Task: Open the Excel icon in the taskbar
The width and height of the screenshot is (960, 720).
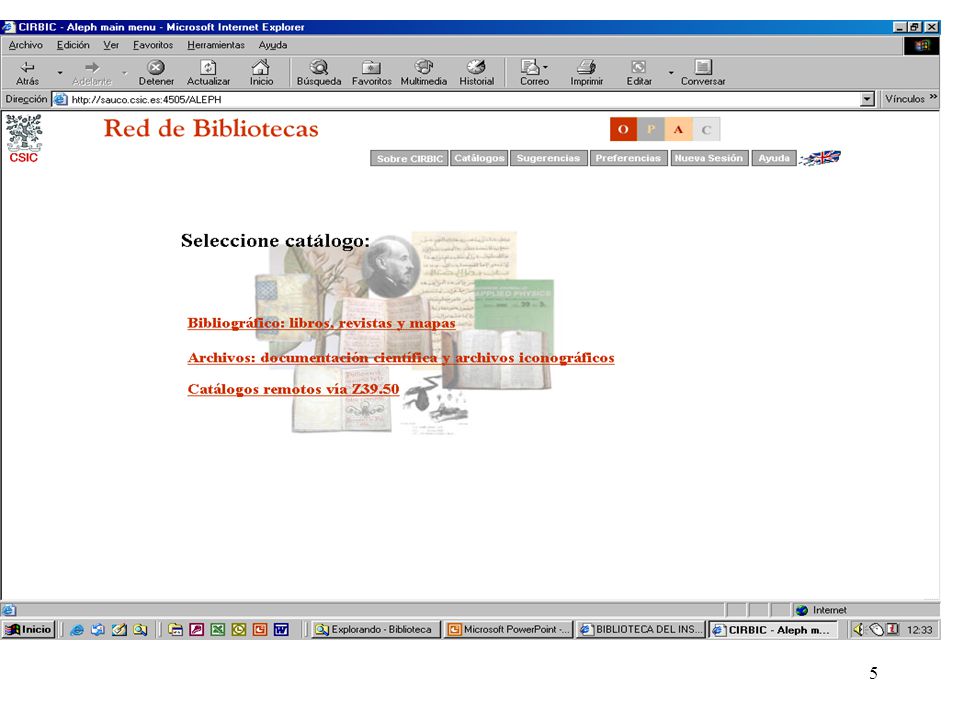Action: (x=217, y=629)
